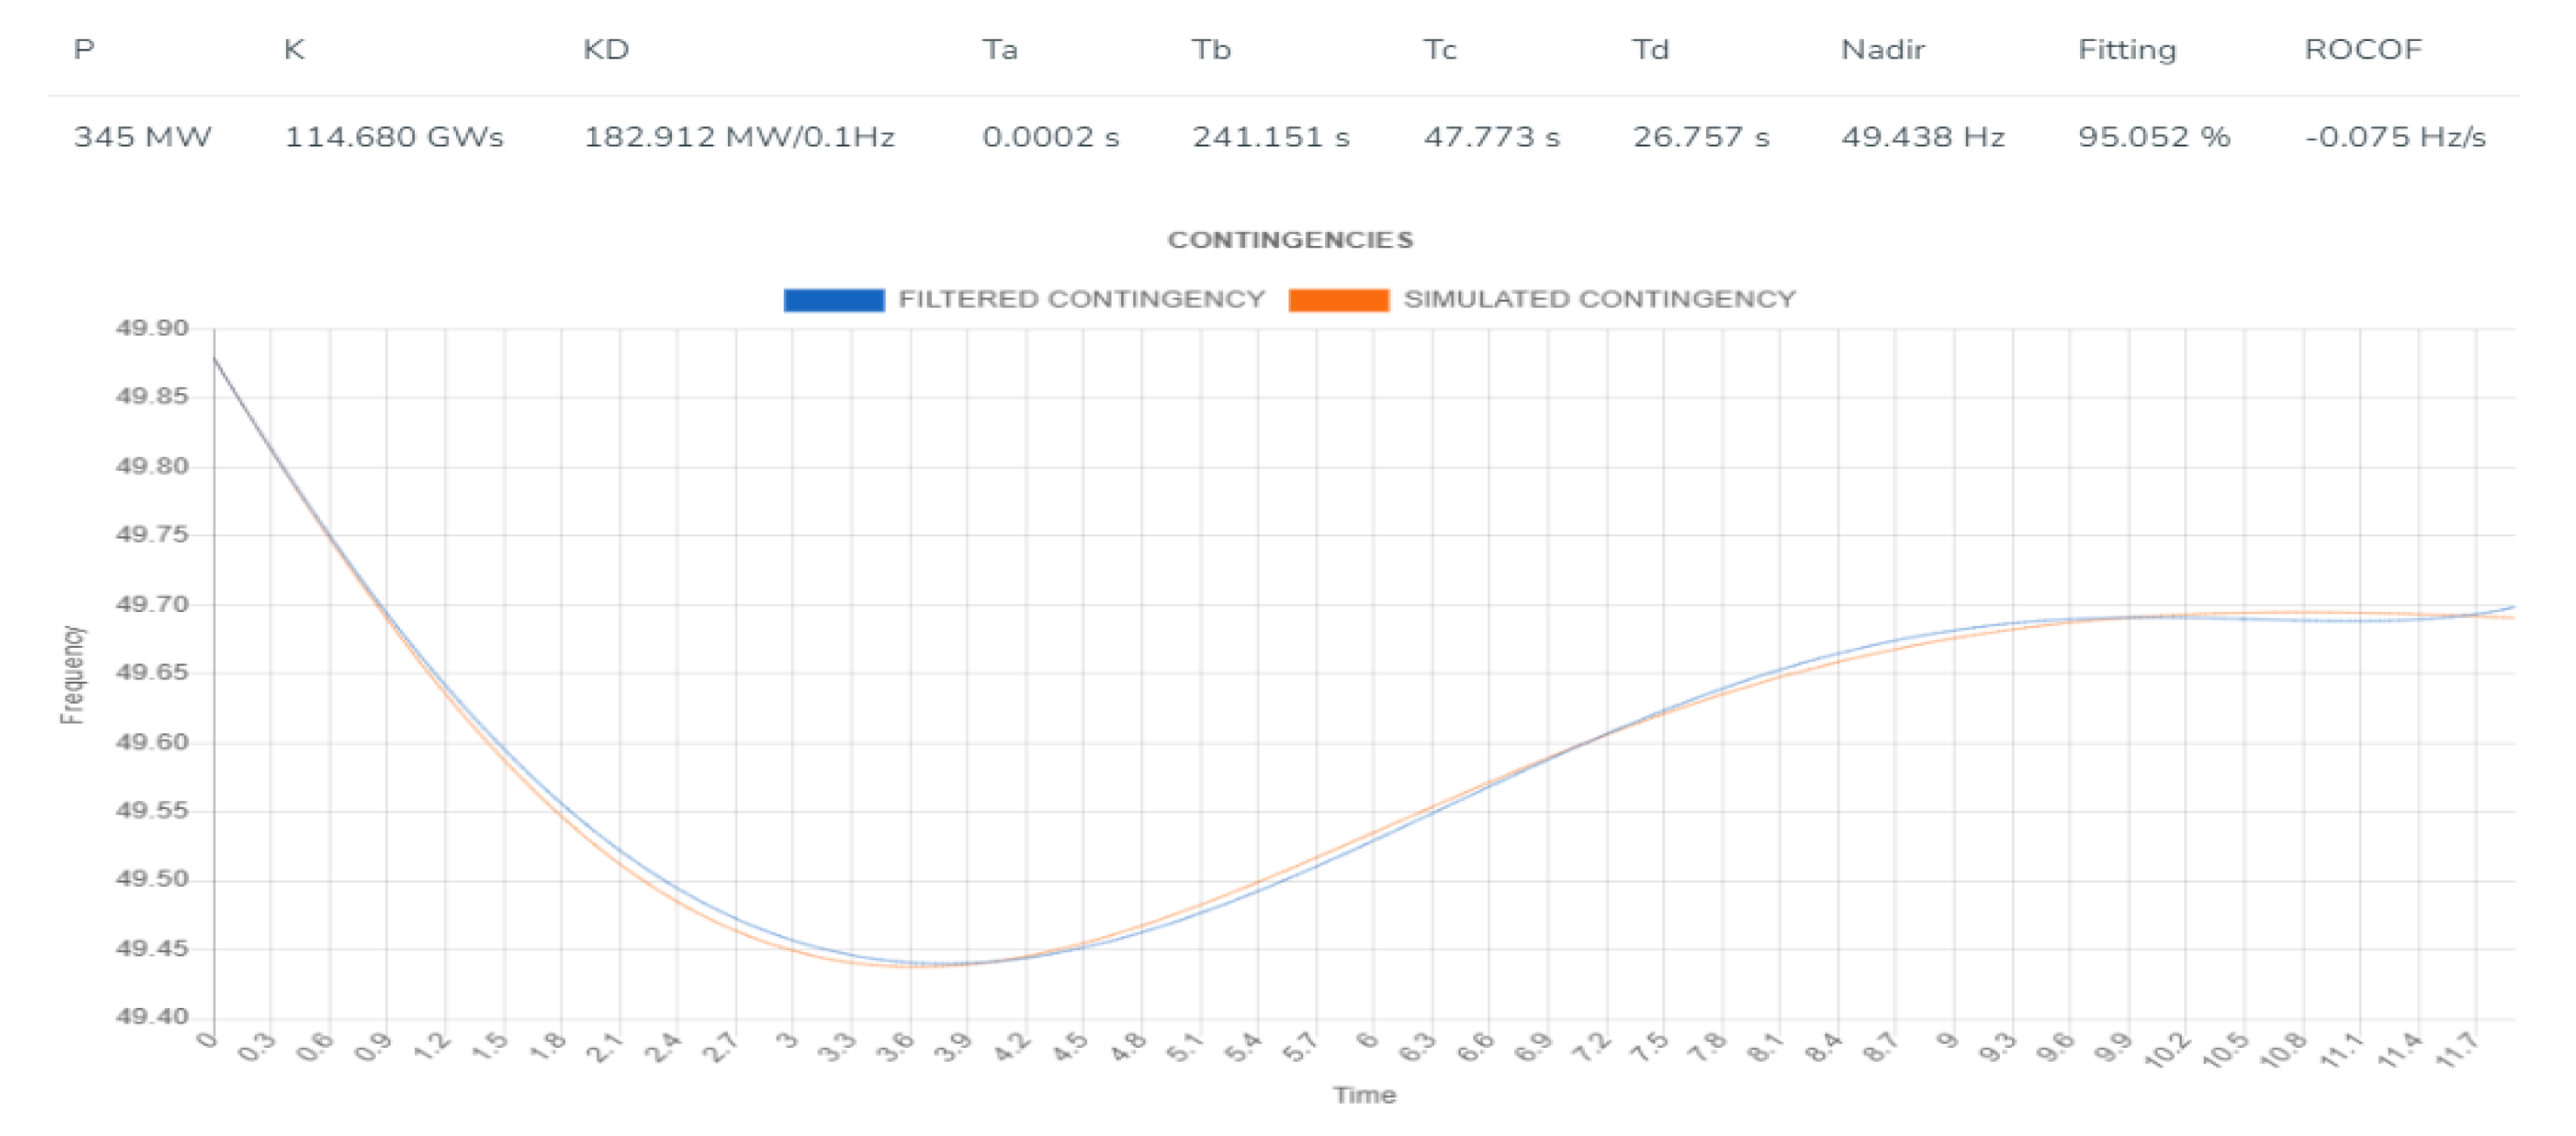Select the -0.075 Hz/s ROCOF value
The image size is (2576, 1136).
click(x=2395, y=137)
